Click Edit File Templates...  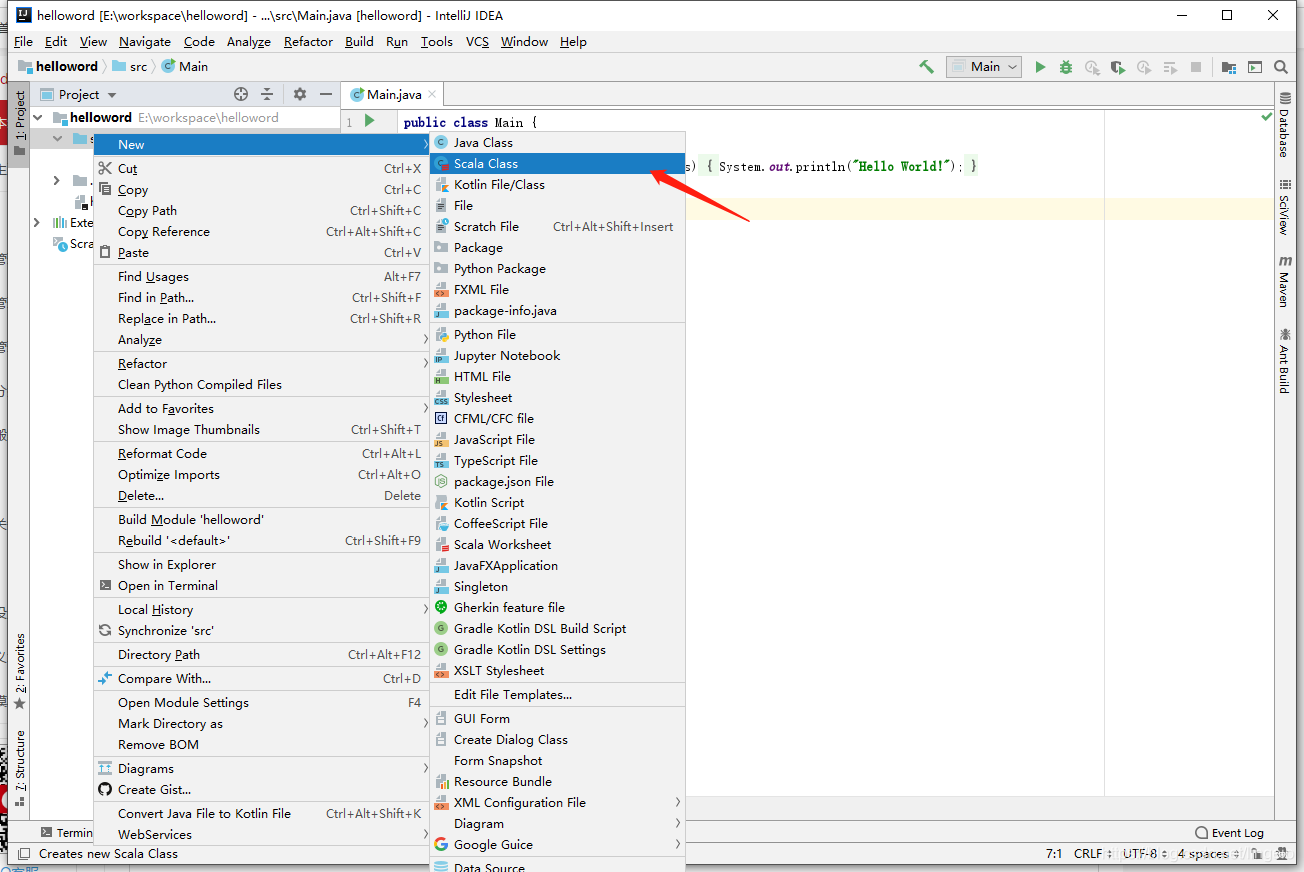[x=557, y=695]
